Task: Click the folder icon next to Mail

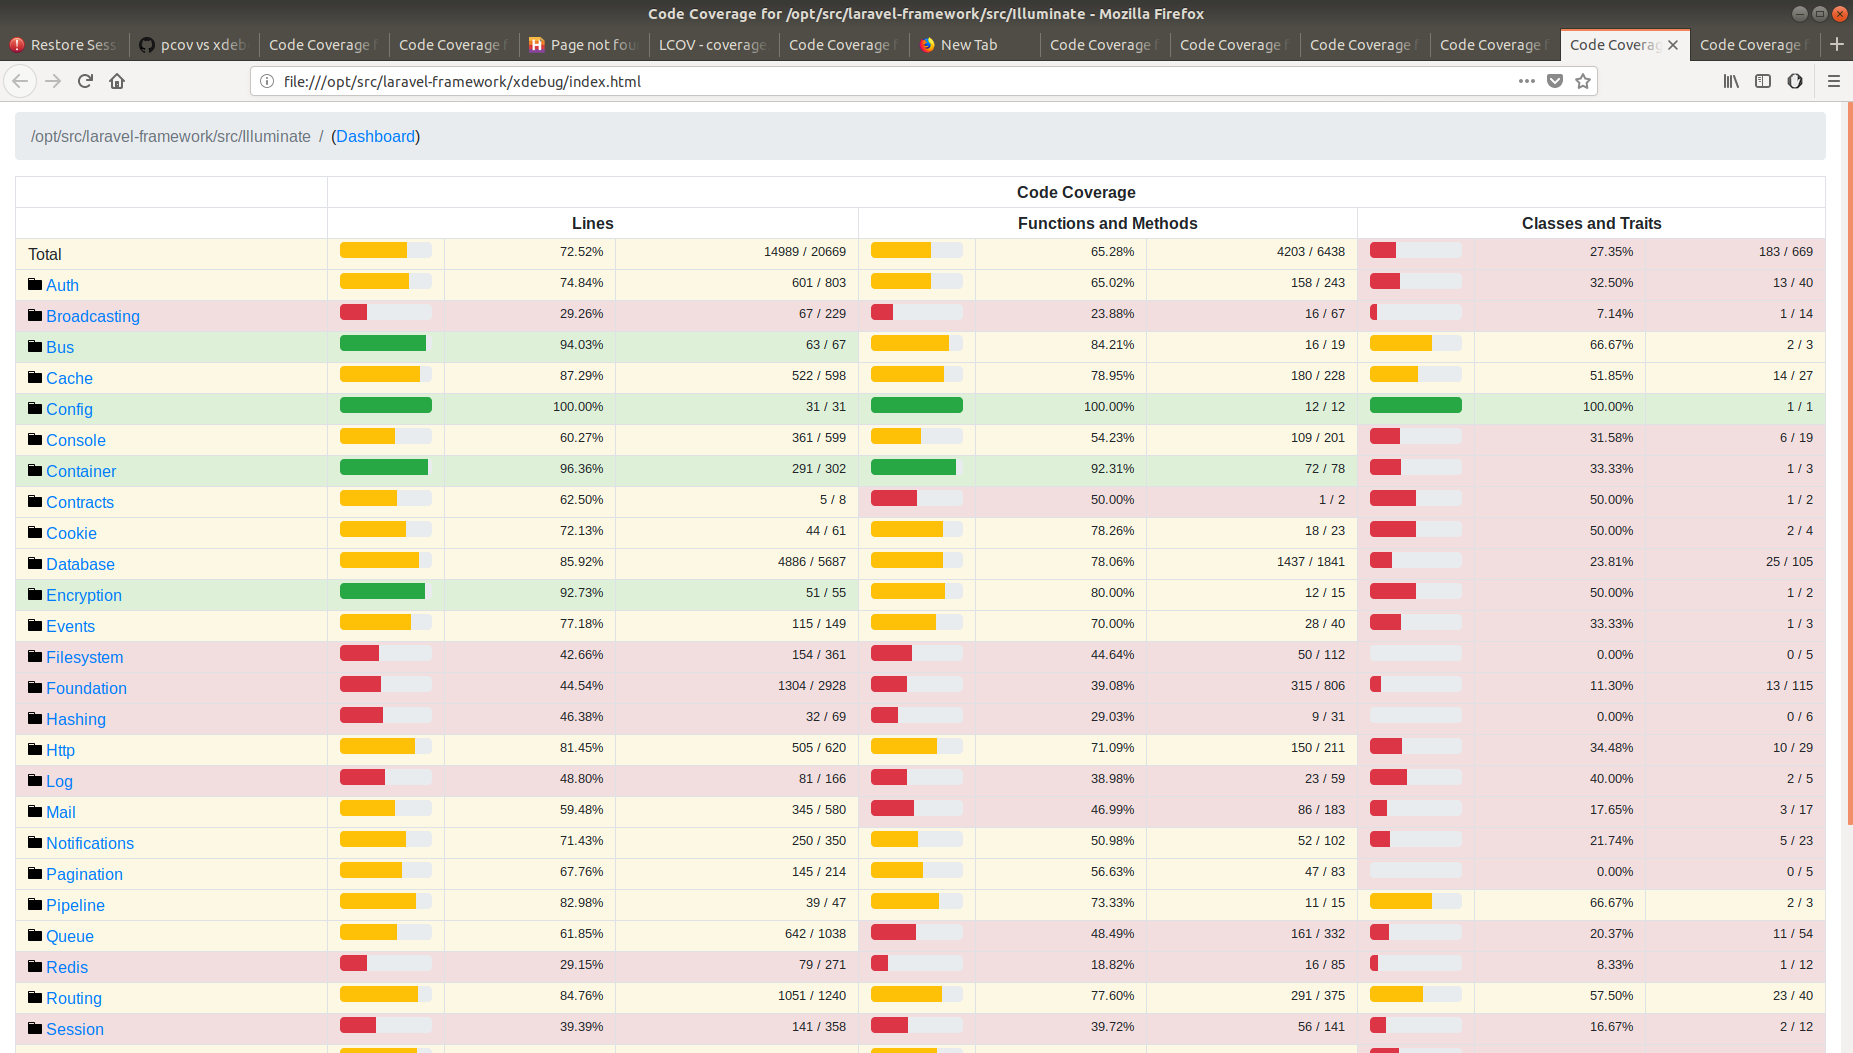Action: tap(35, 811)
